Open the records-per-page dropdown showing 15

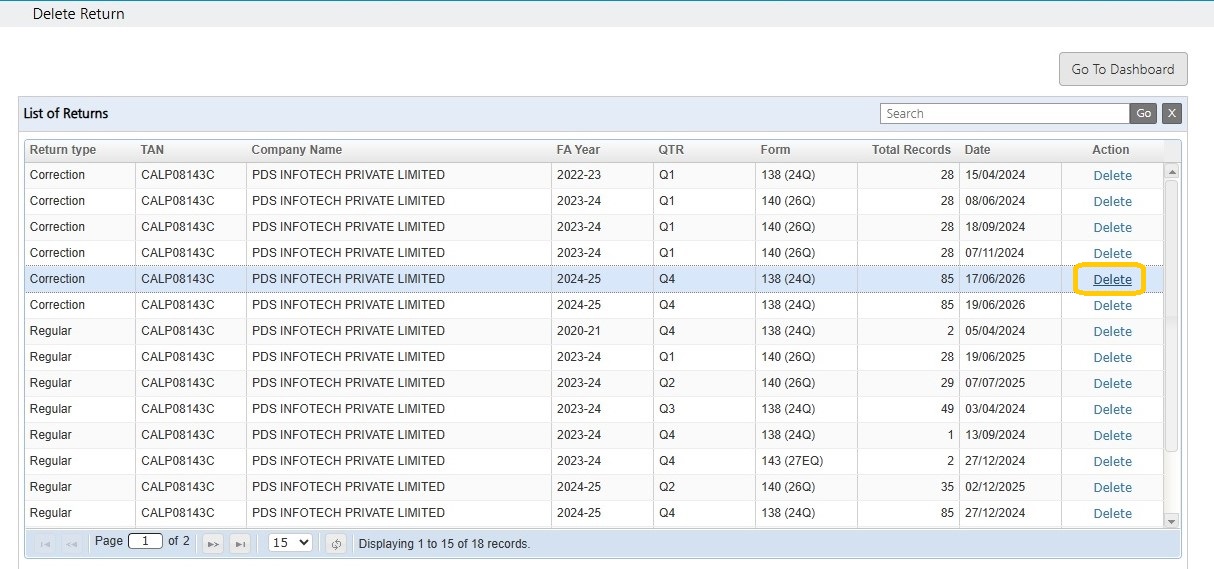291,543
